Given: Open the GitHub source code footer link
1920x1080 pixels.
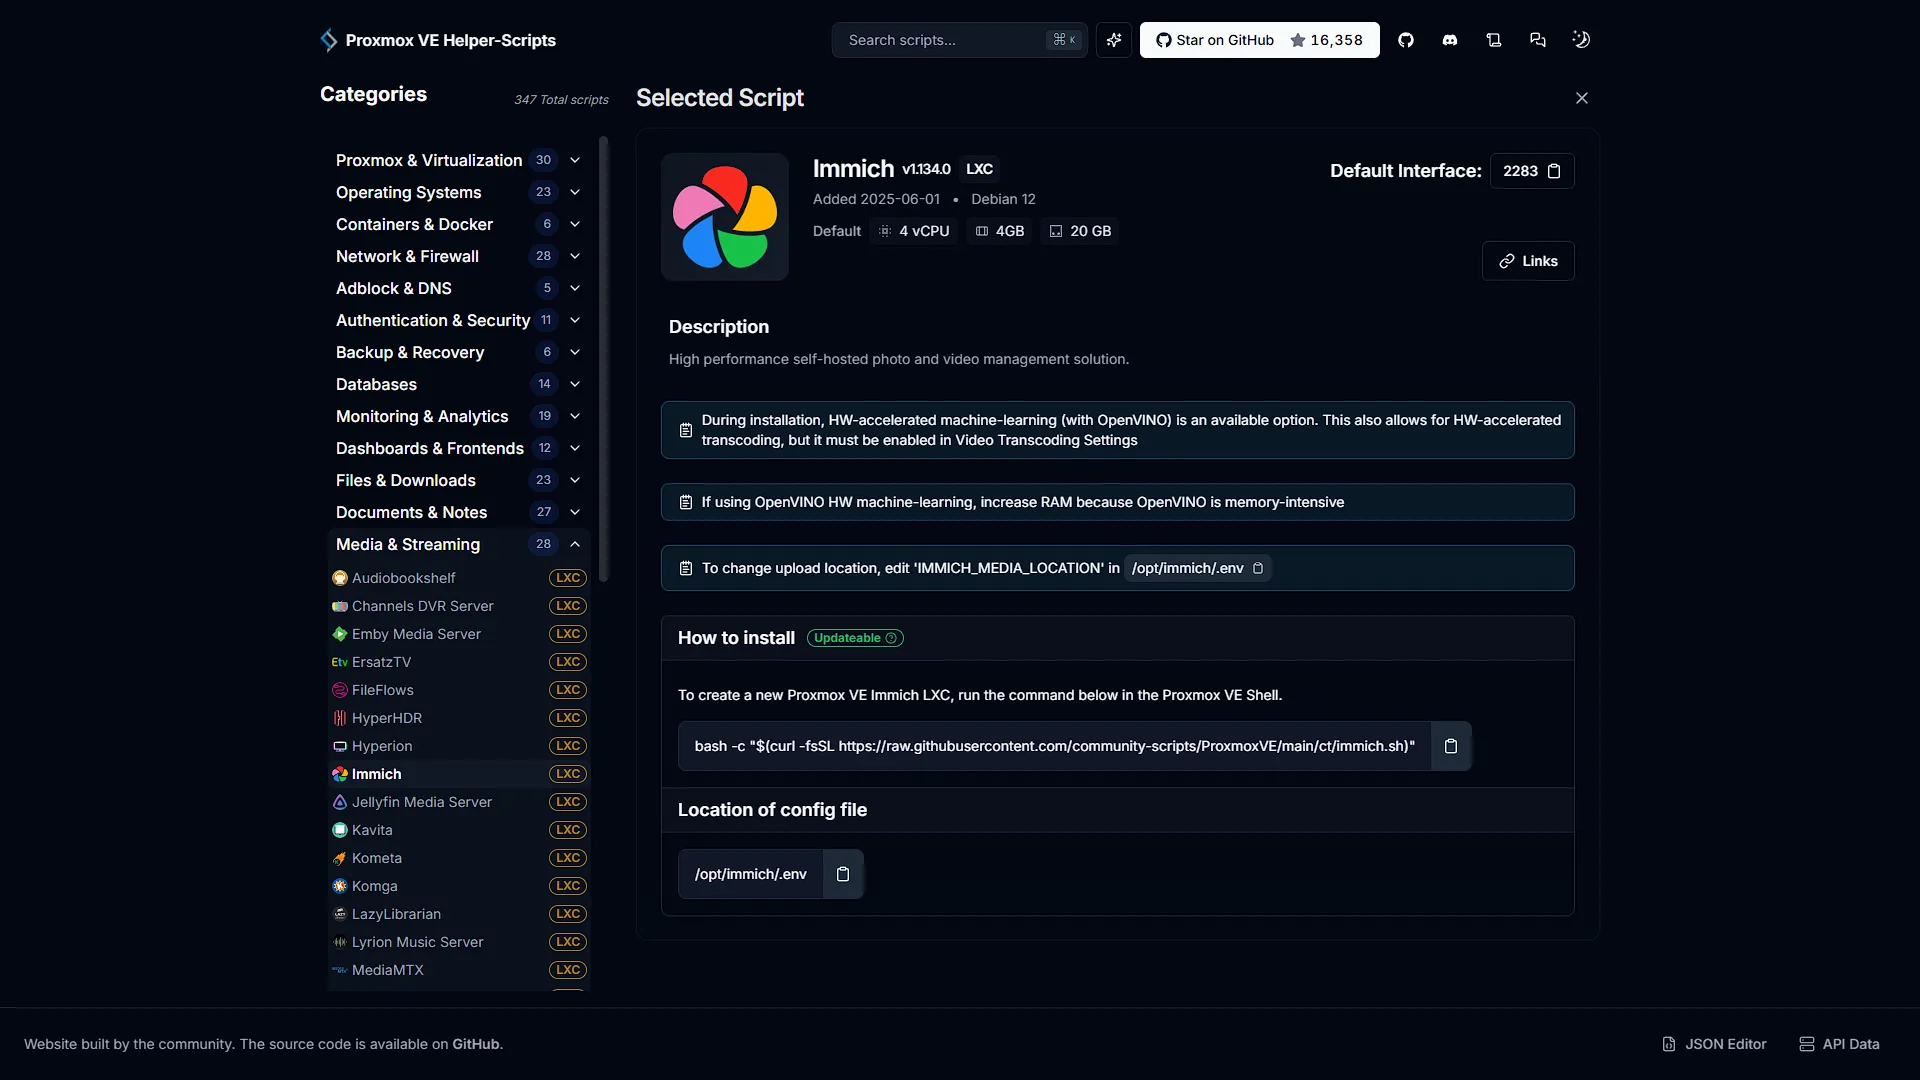Looking at the screenshot, I should [x=476, y=1044].
